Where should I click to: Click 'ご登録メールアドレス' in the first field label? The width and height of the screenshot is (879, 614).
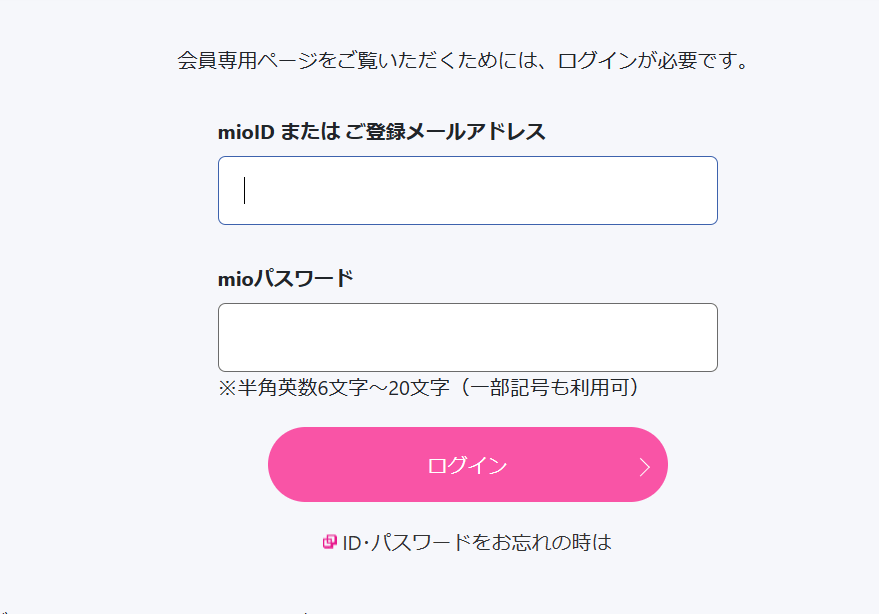tap(445, 132)
